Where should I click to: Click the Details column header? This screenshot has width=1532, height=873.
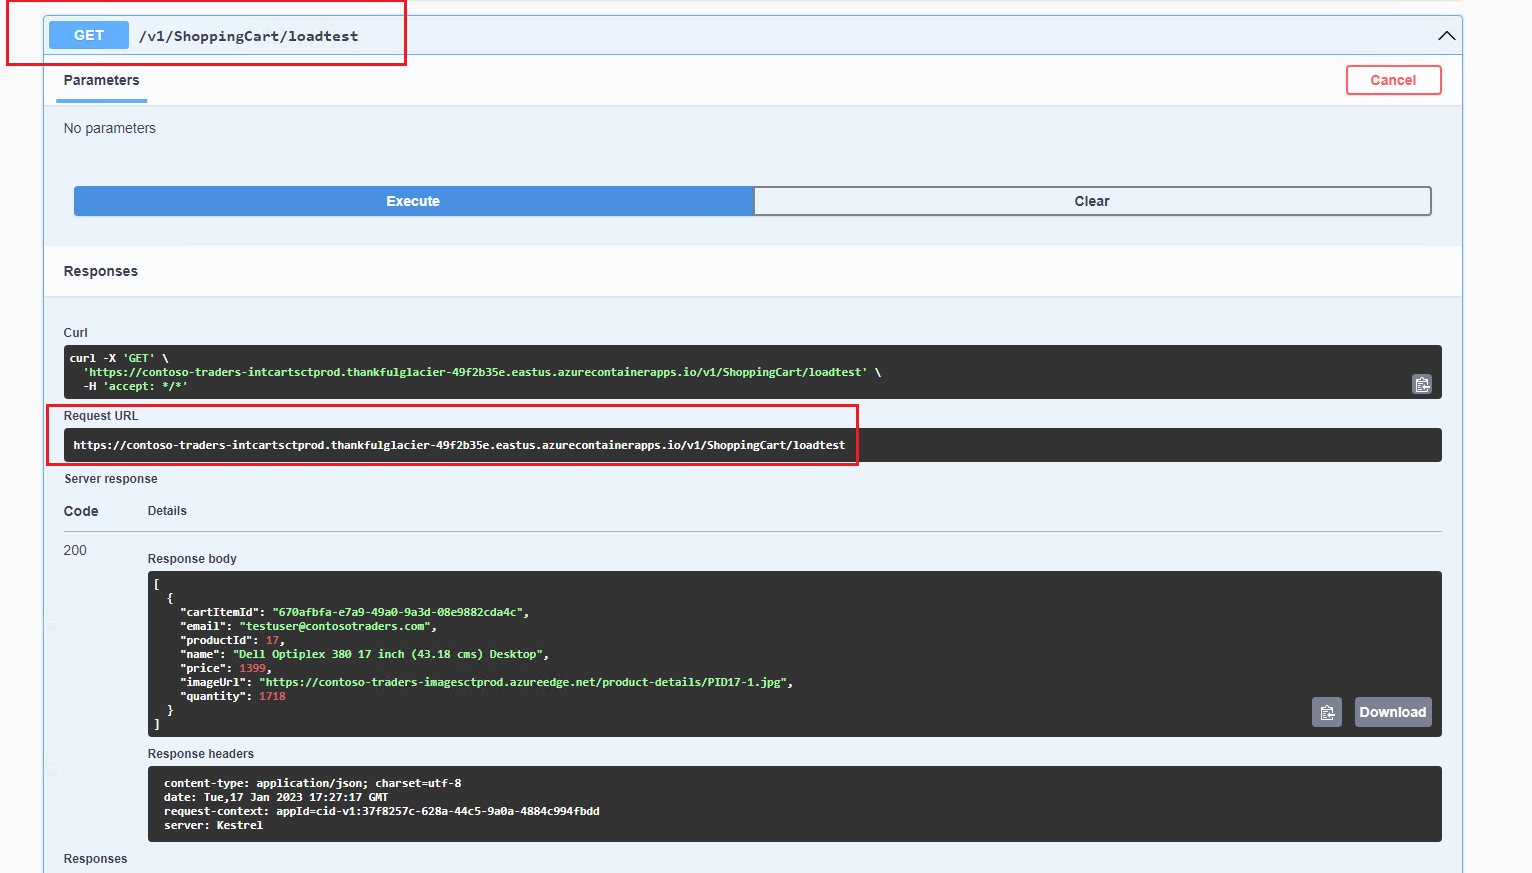pyautogui.click(x=167, y=511)
